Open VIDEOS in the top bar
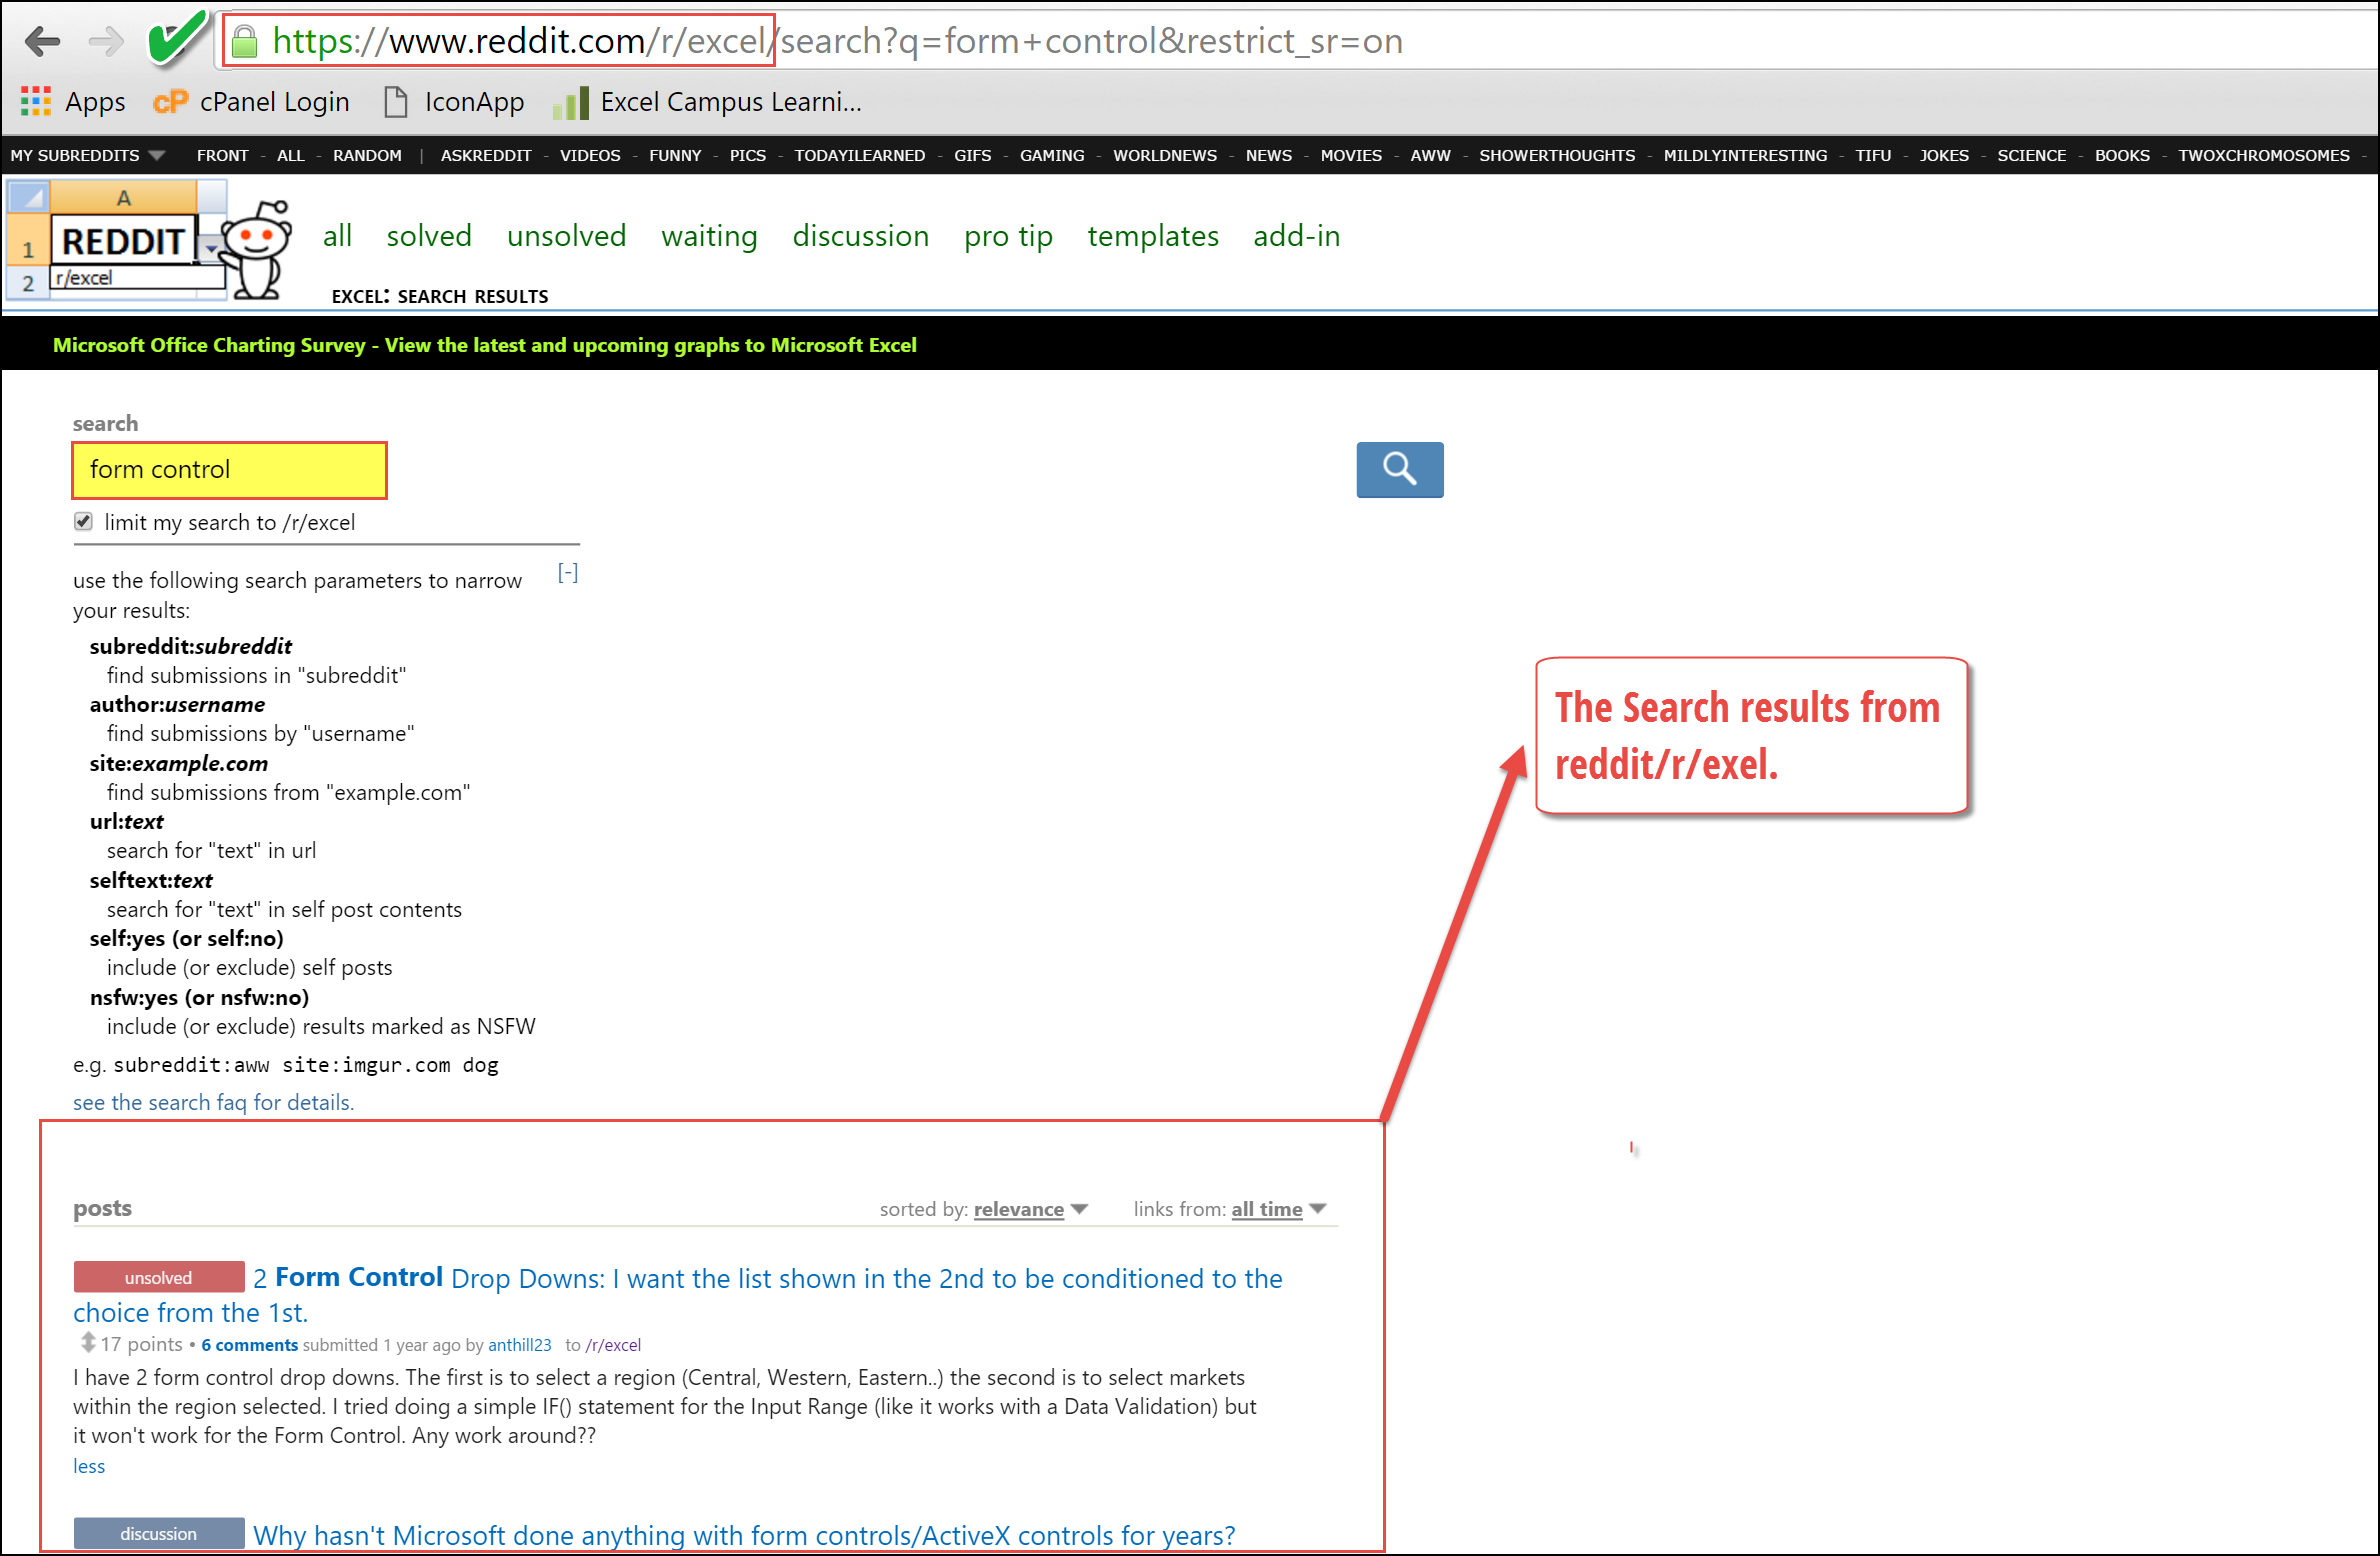This screenshot has width=2380, height=1556. click(x=590, y=155)
